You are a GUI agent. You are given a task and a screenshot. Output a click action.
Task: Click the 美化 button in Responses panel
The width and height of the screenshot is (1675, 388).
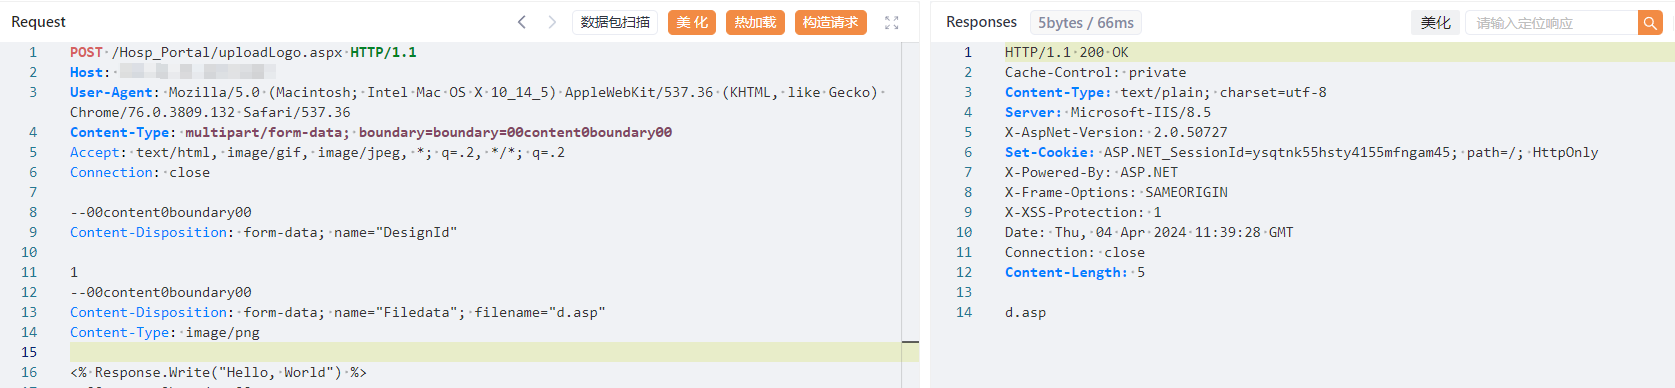click(1435, 22)
